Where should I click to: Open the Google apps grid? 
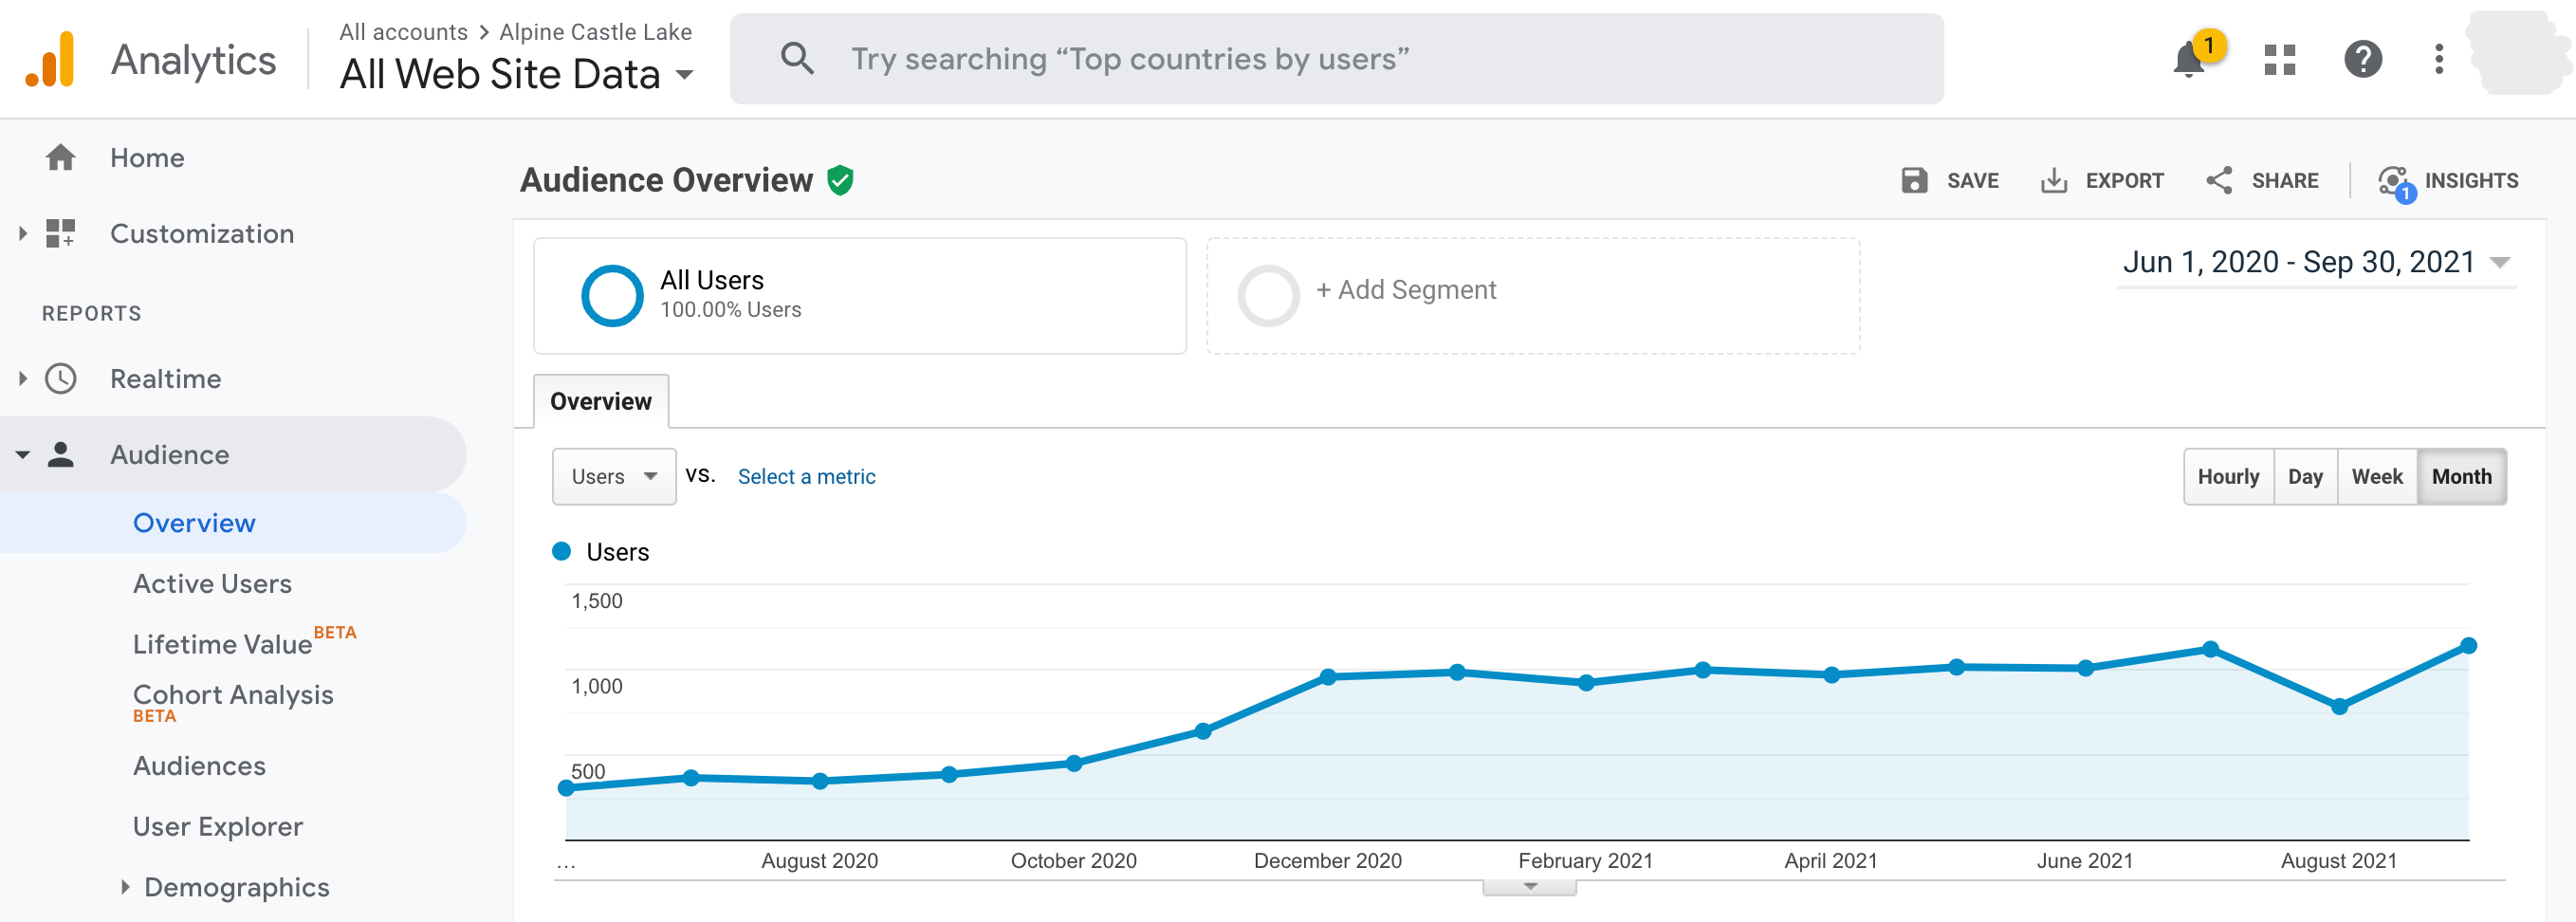click(x=2279, y=60)
